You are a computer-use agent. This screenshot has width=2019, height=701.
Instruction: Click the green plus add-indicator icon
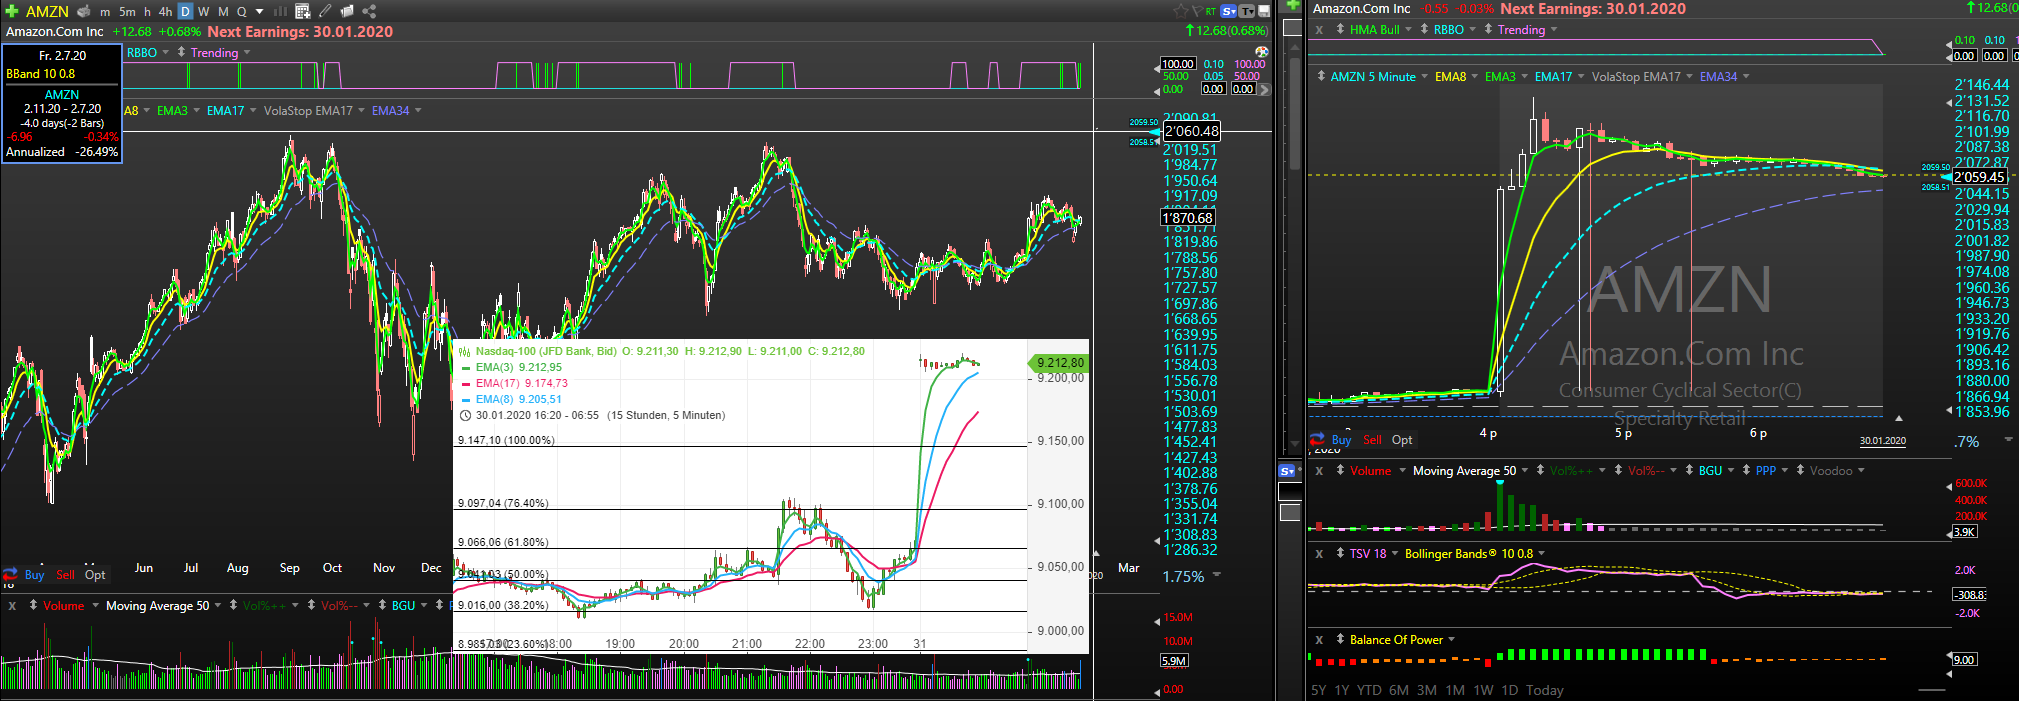[12, 11]
